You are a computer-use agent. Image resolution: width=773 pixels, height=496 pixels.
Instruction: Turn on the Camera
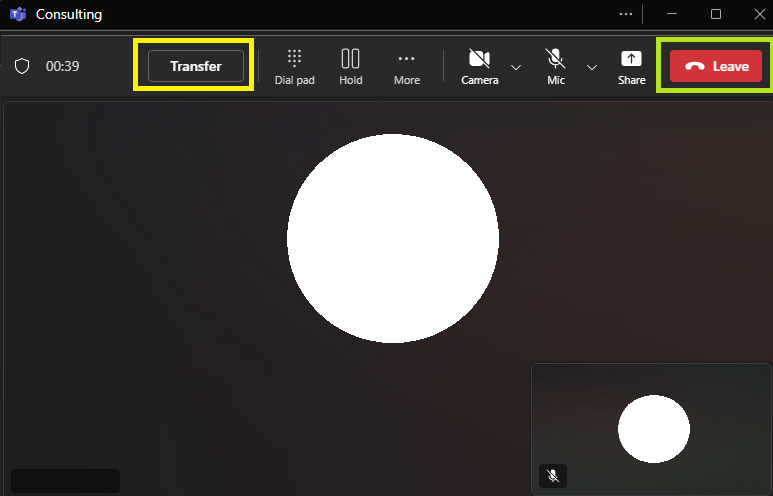[479, 67]
